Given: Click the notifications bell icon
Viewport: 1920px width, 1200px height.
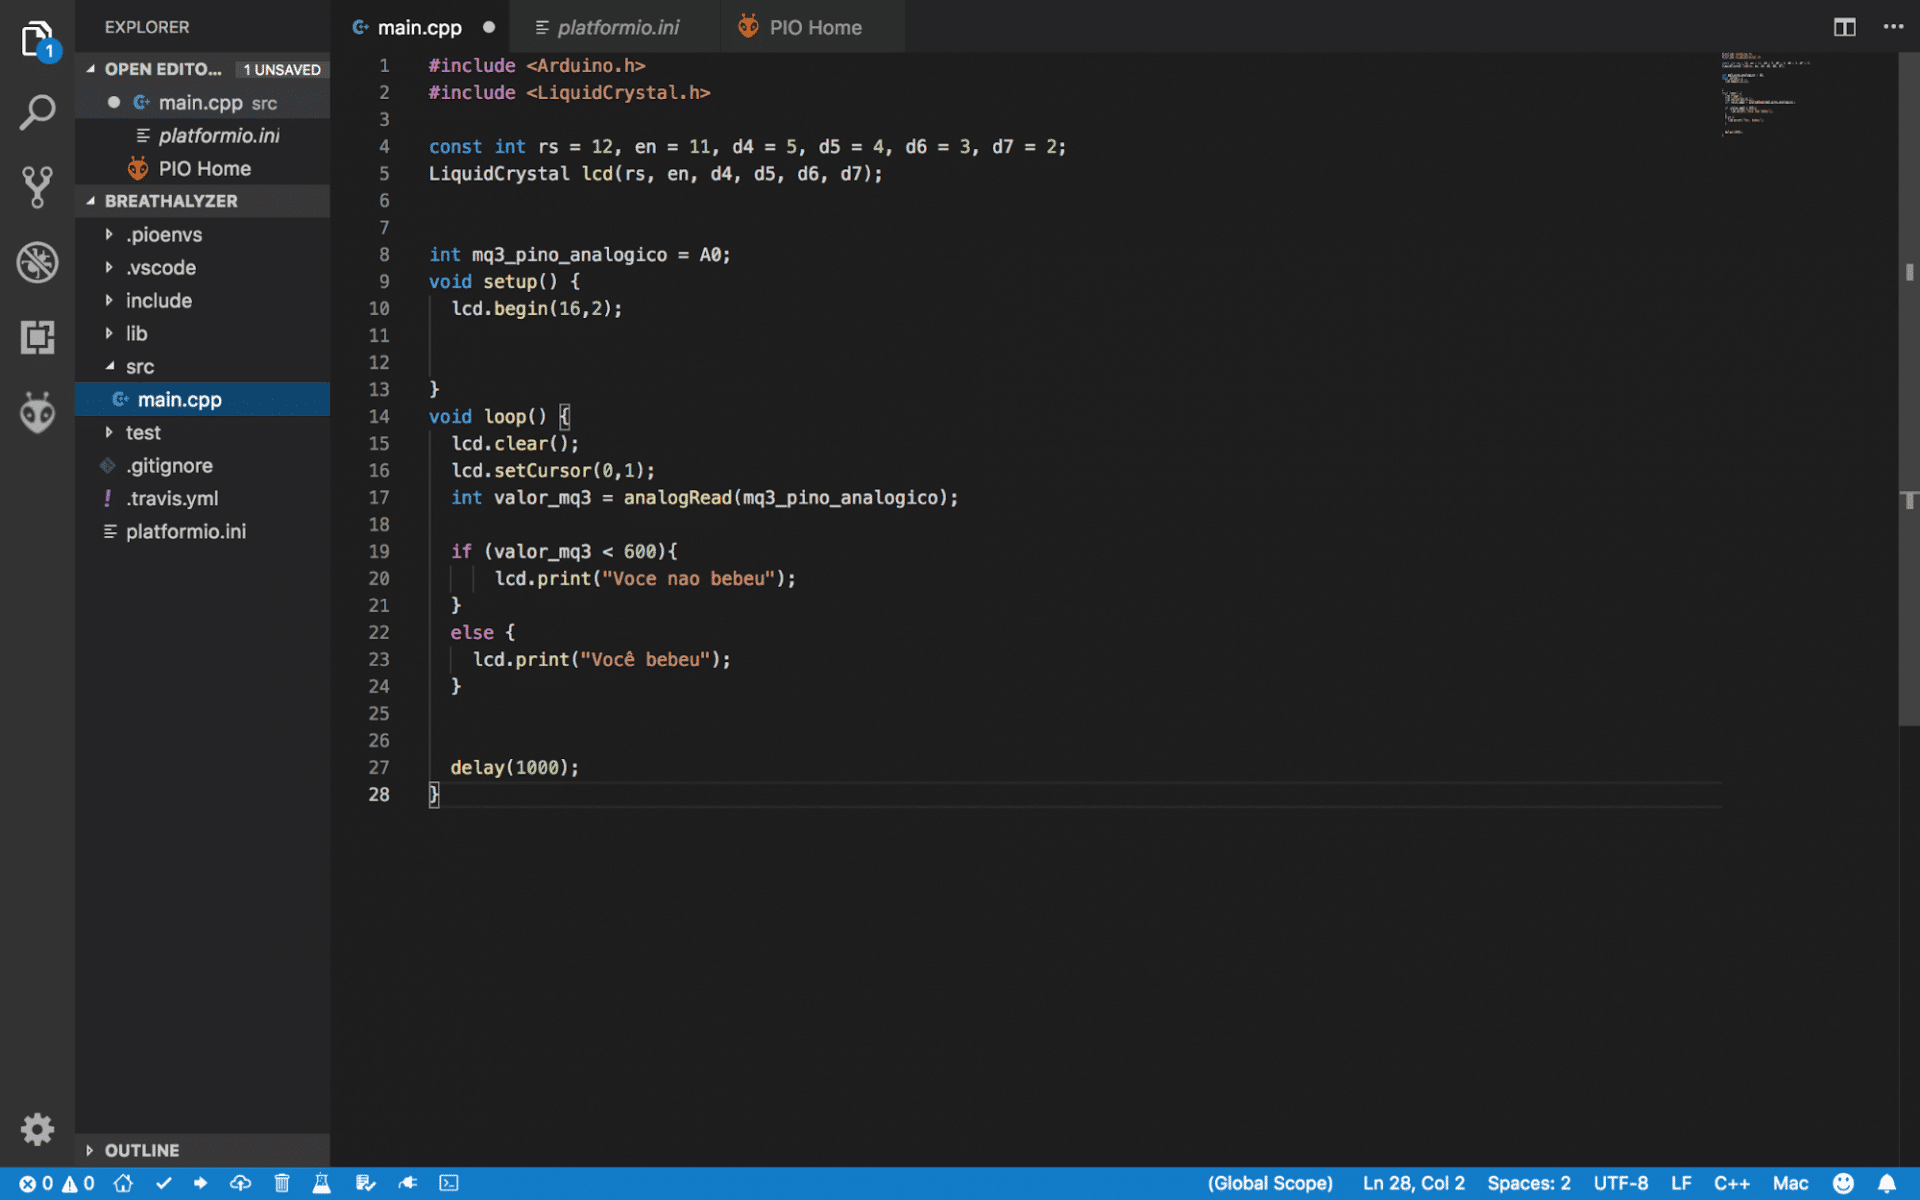Looking at the screenshot, I should [x=1886, y=1183].
